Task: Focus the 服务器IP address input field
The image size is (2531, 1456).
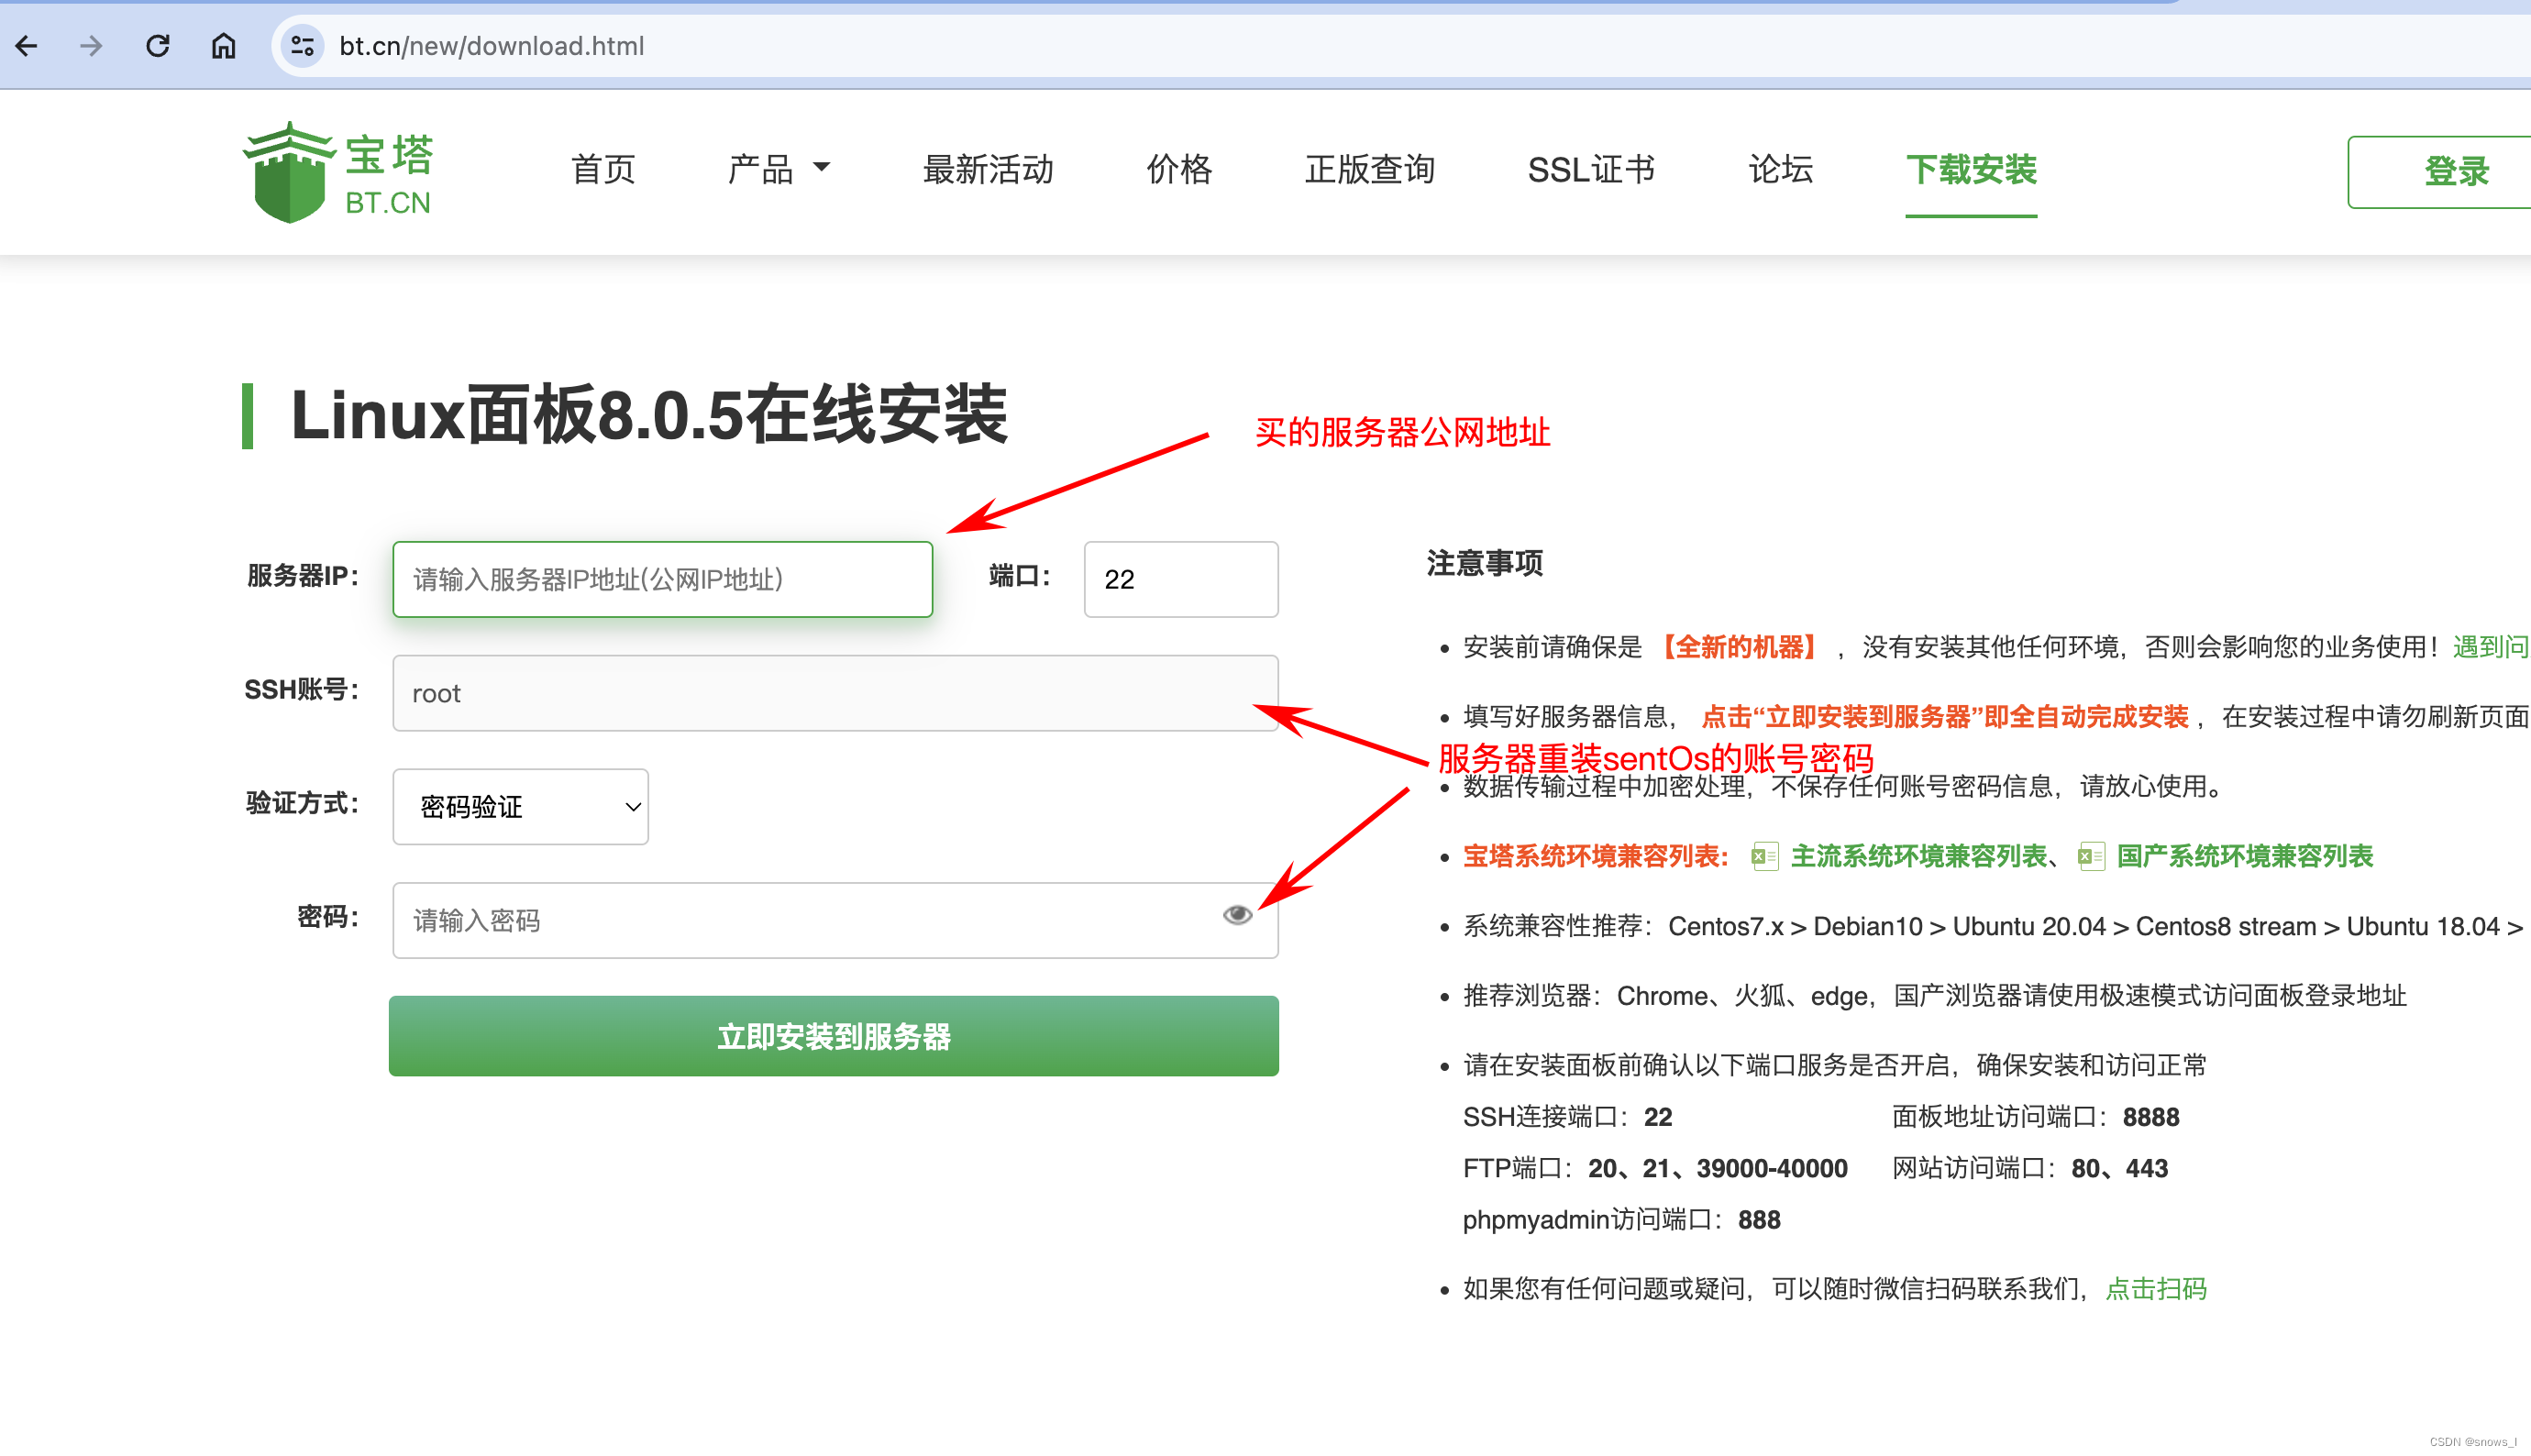Action: (663, 579)
